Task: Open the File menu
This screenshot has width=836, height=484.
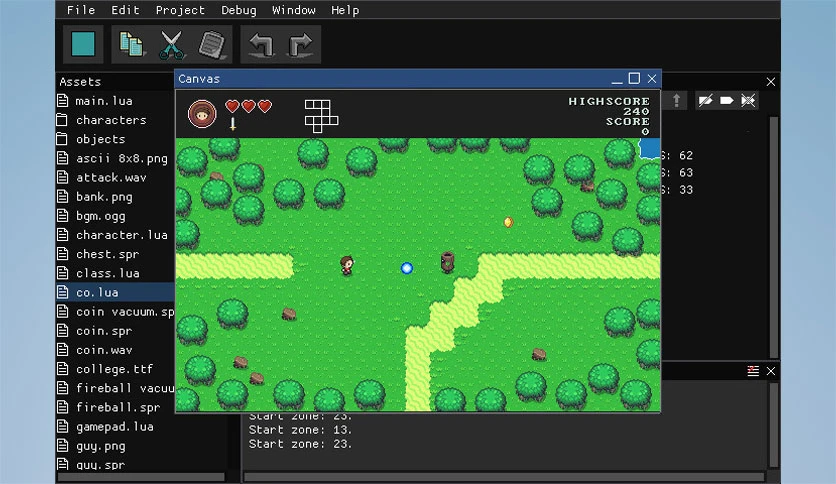Action: click(81, 10)
